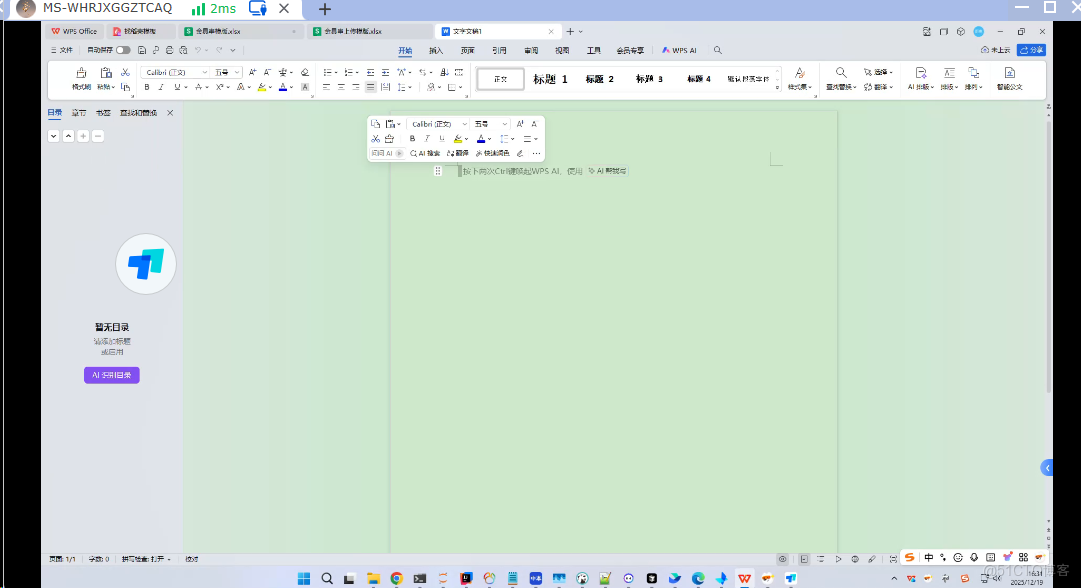Open the Calibri font name dropdown in ribbon

pos(205,72)
